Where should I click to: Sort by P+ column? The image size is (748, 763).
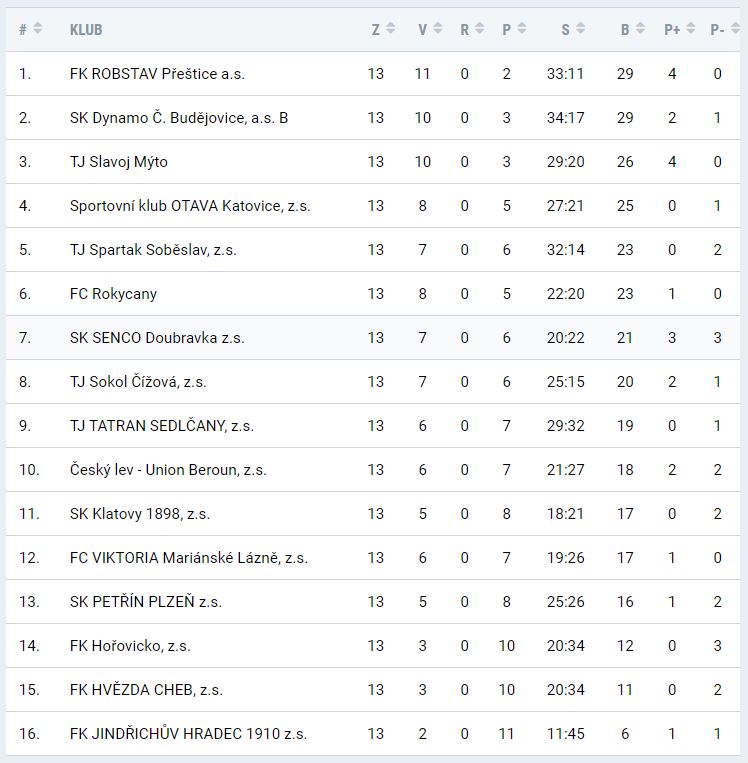678,29
